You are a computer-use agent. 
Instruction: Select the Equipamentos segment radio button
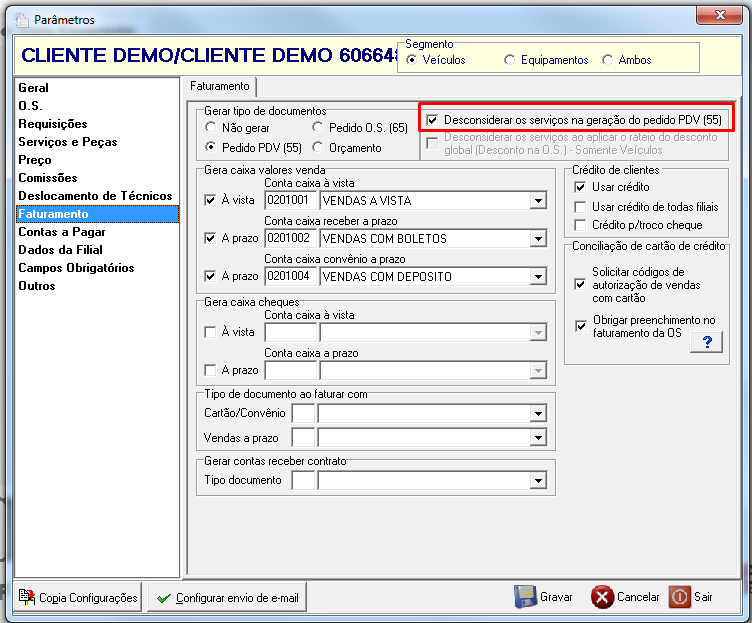click(x=509, y=60)
